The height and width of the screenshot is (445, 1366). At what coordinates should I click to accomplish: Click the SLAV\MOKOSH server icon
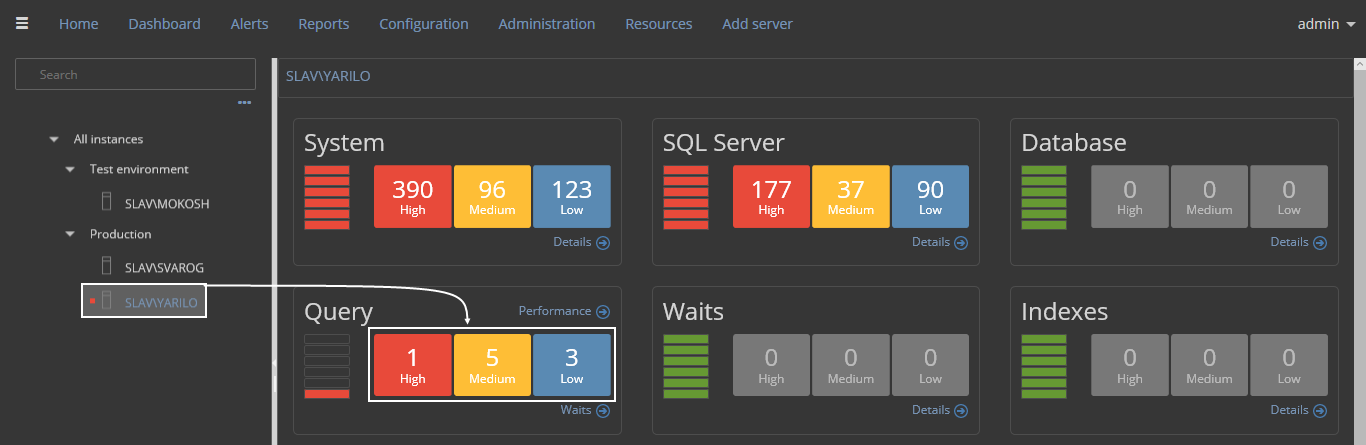click(x=106, y=202)
